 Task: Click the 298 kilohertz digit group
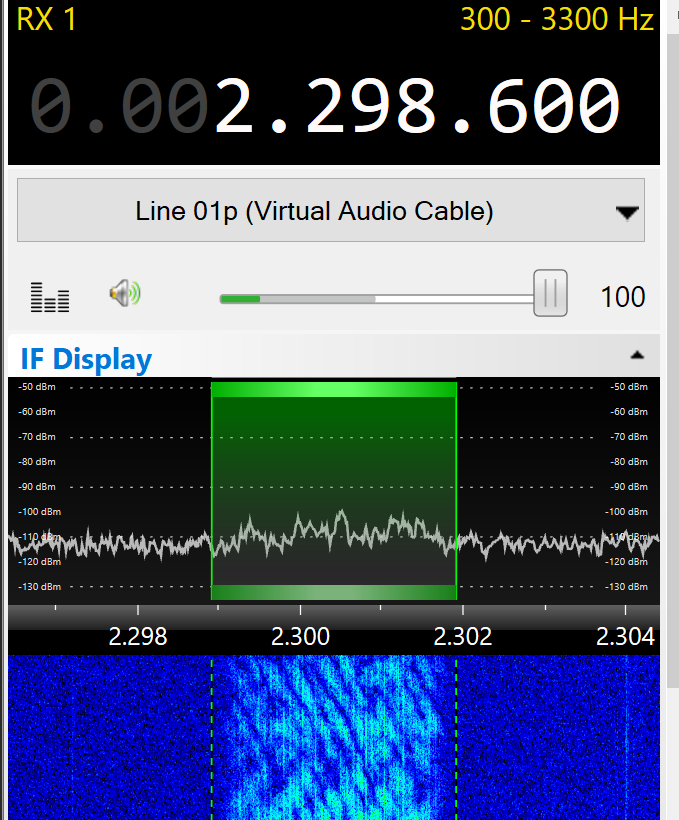tap(371, 105)
